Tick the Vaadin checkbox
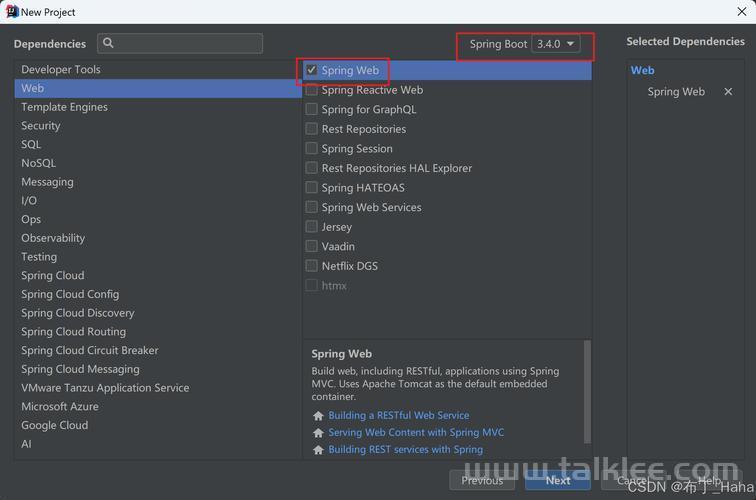Viewport: 756px width, 500px height. [311, 246]
